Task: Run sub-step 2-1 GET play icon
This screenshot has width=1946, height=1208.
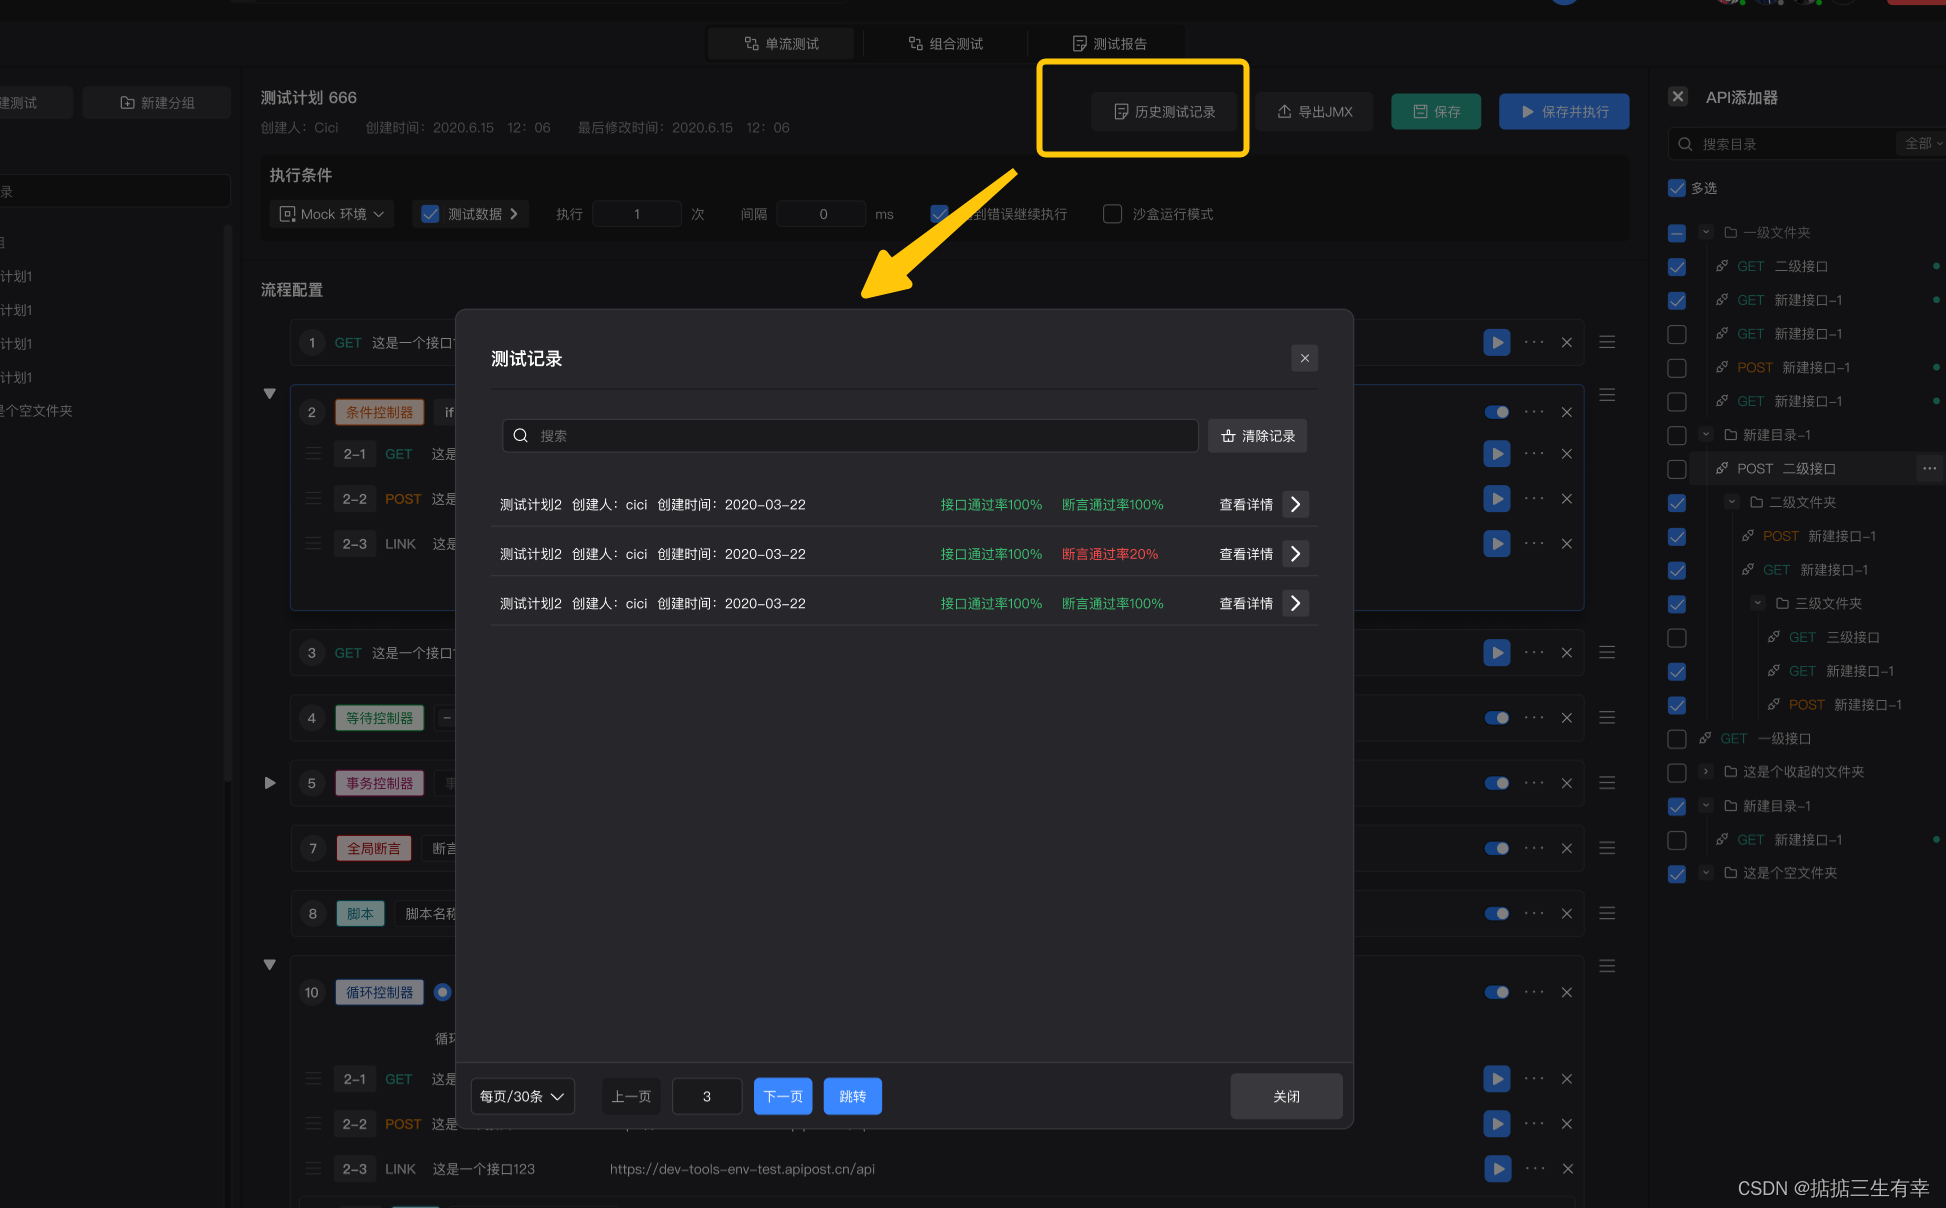Action: 1497,454
